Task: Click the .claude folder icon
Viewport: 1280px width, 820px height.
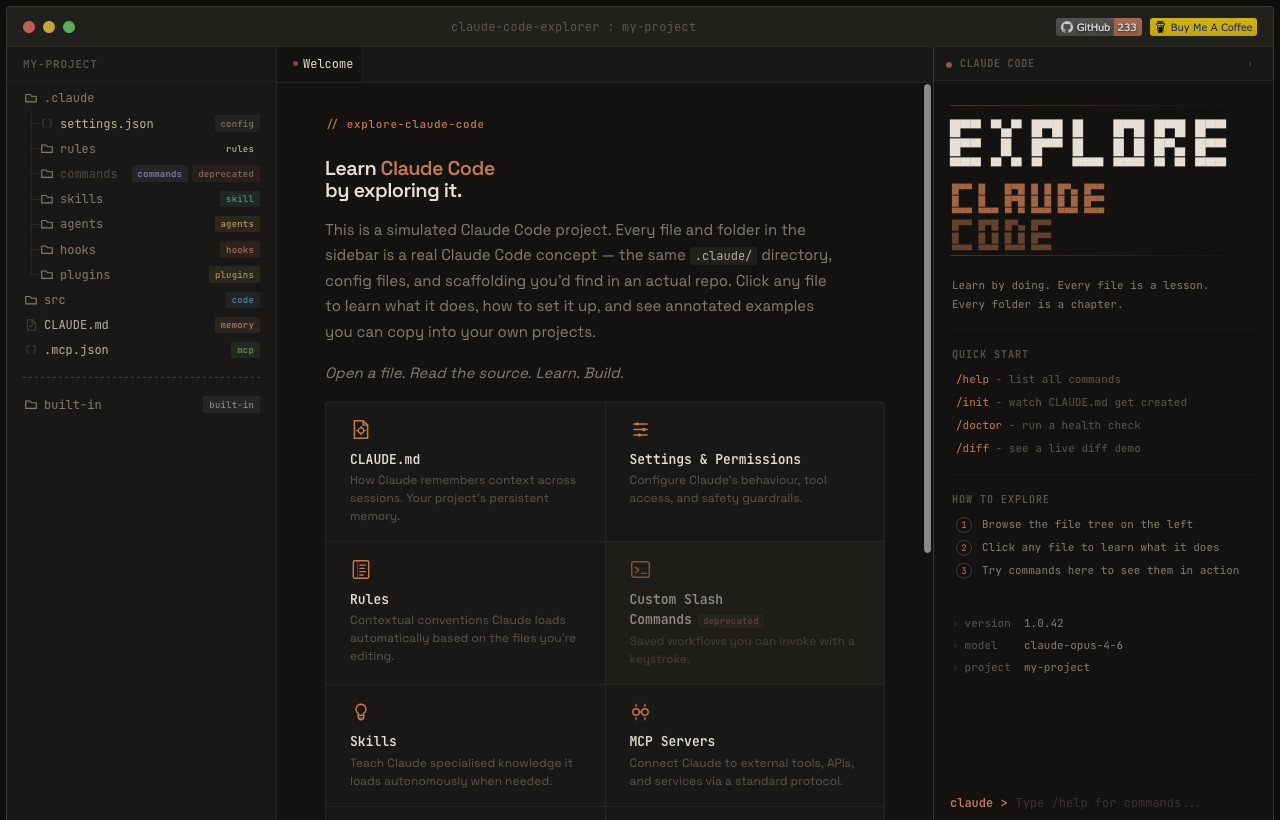Action: tap(31, 98)
